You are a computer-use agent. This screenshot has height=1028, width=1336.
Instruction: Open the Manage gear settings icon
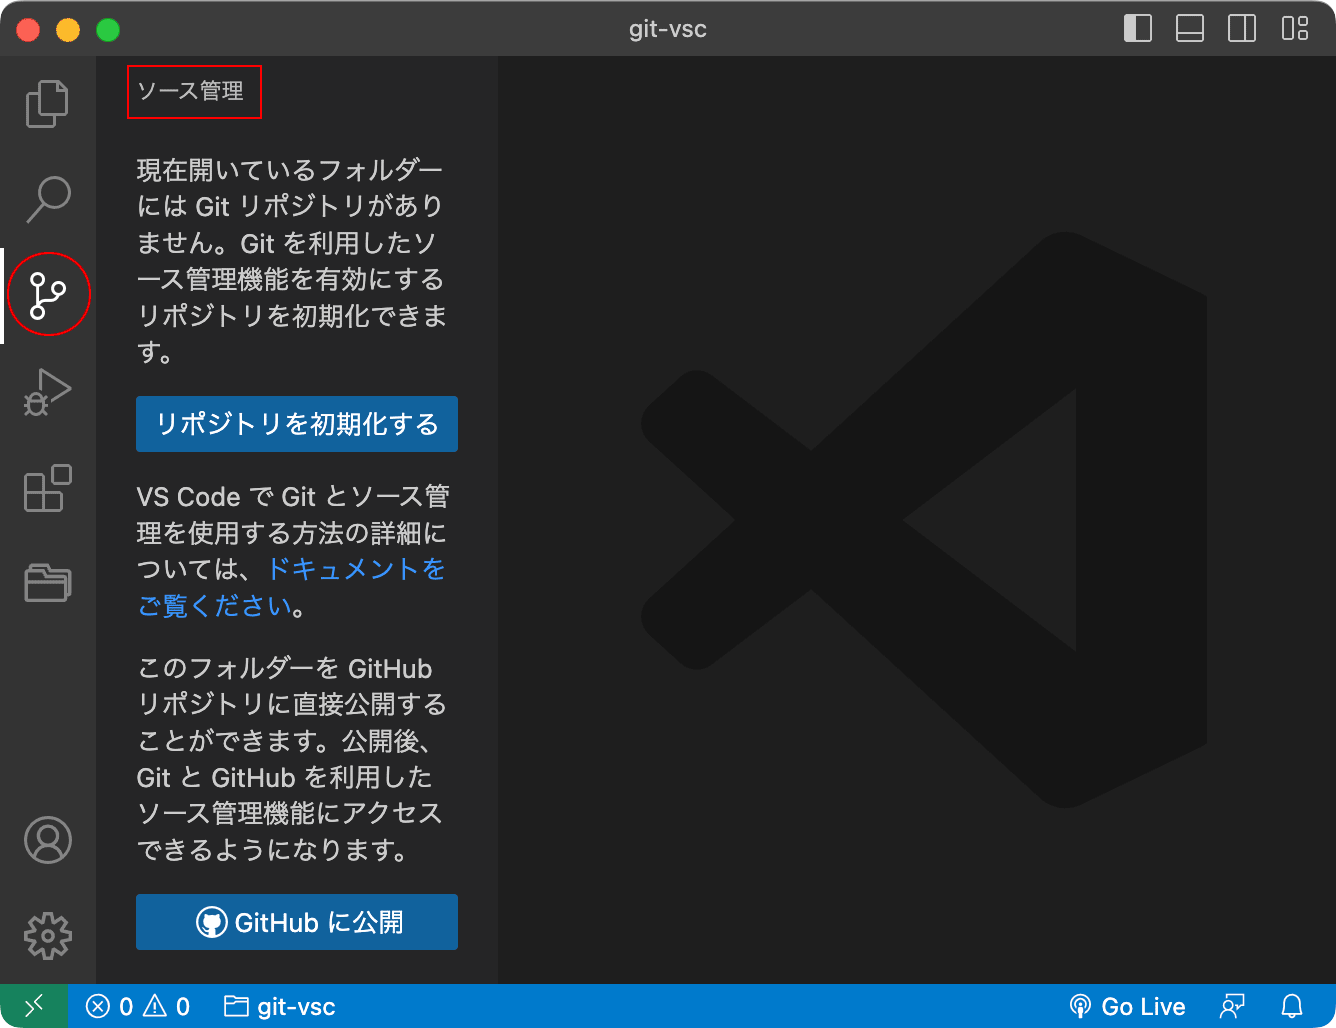[47, 936]
